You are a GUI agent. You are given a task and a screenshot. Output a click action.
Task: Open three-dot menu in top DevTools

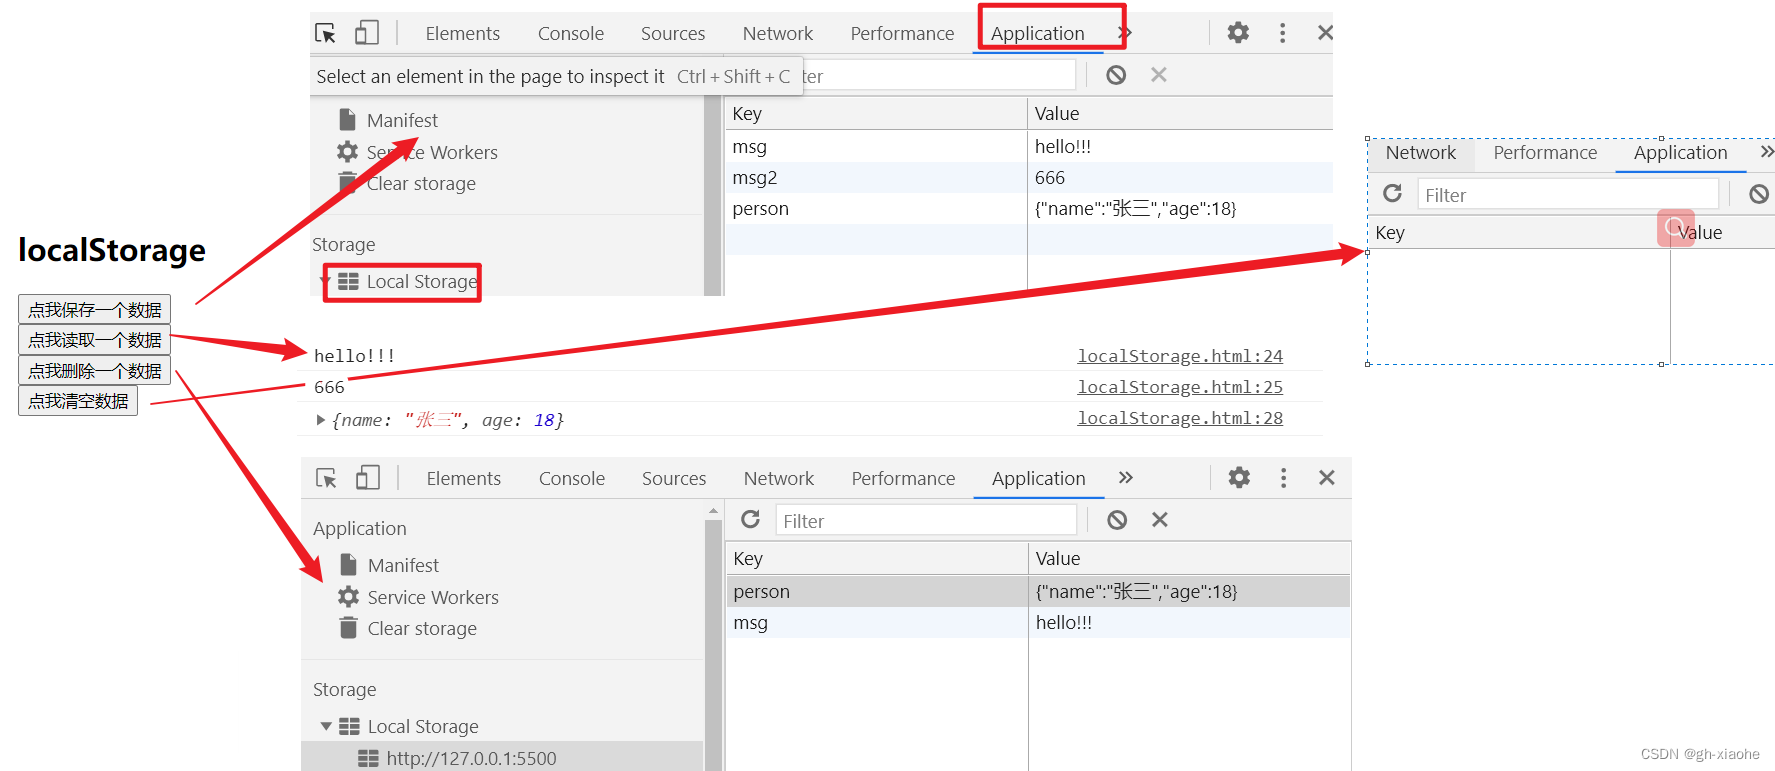click(x=1282, y=33)
